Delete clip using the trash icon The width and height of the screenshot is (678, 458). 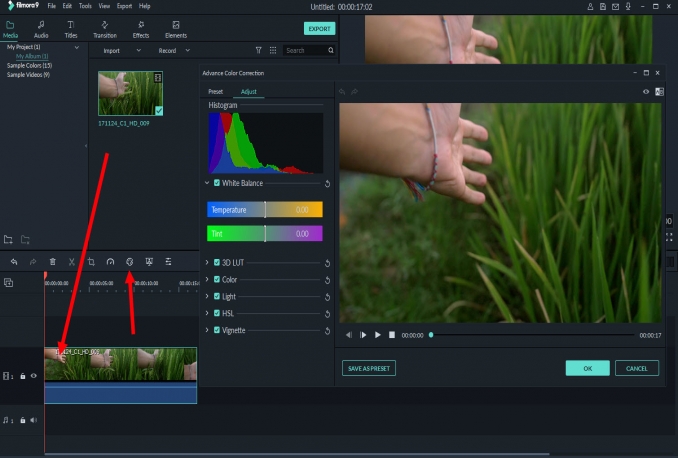tap(52, 261)
